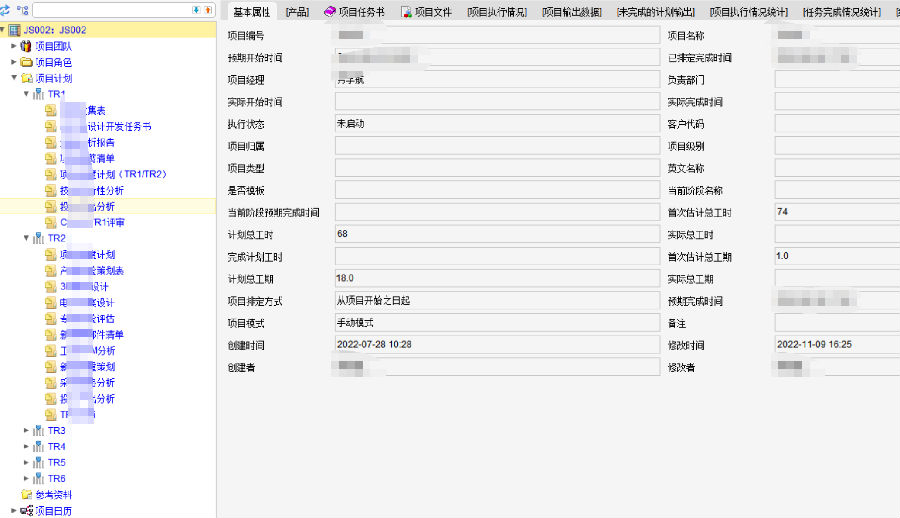Click the purple book icon on 项目任务书 tab
This screenshot has width=900, height=518.
point(329,11)
